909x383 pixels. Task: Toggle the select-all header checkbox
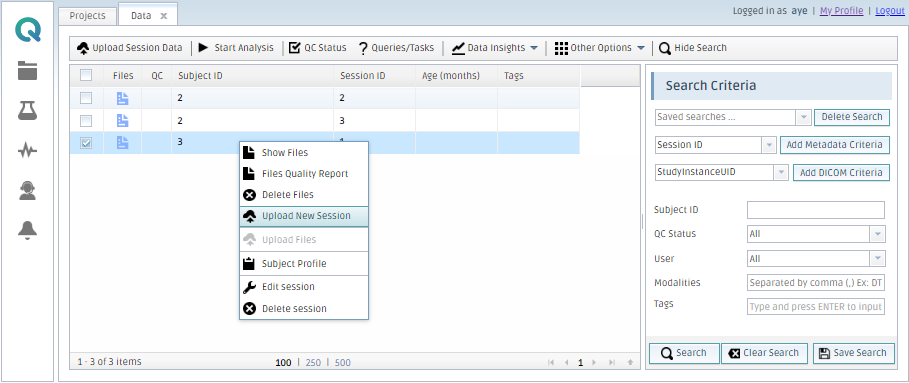pos(86,75)
